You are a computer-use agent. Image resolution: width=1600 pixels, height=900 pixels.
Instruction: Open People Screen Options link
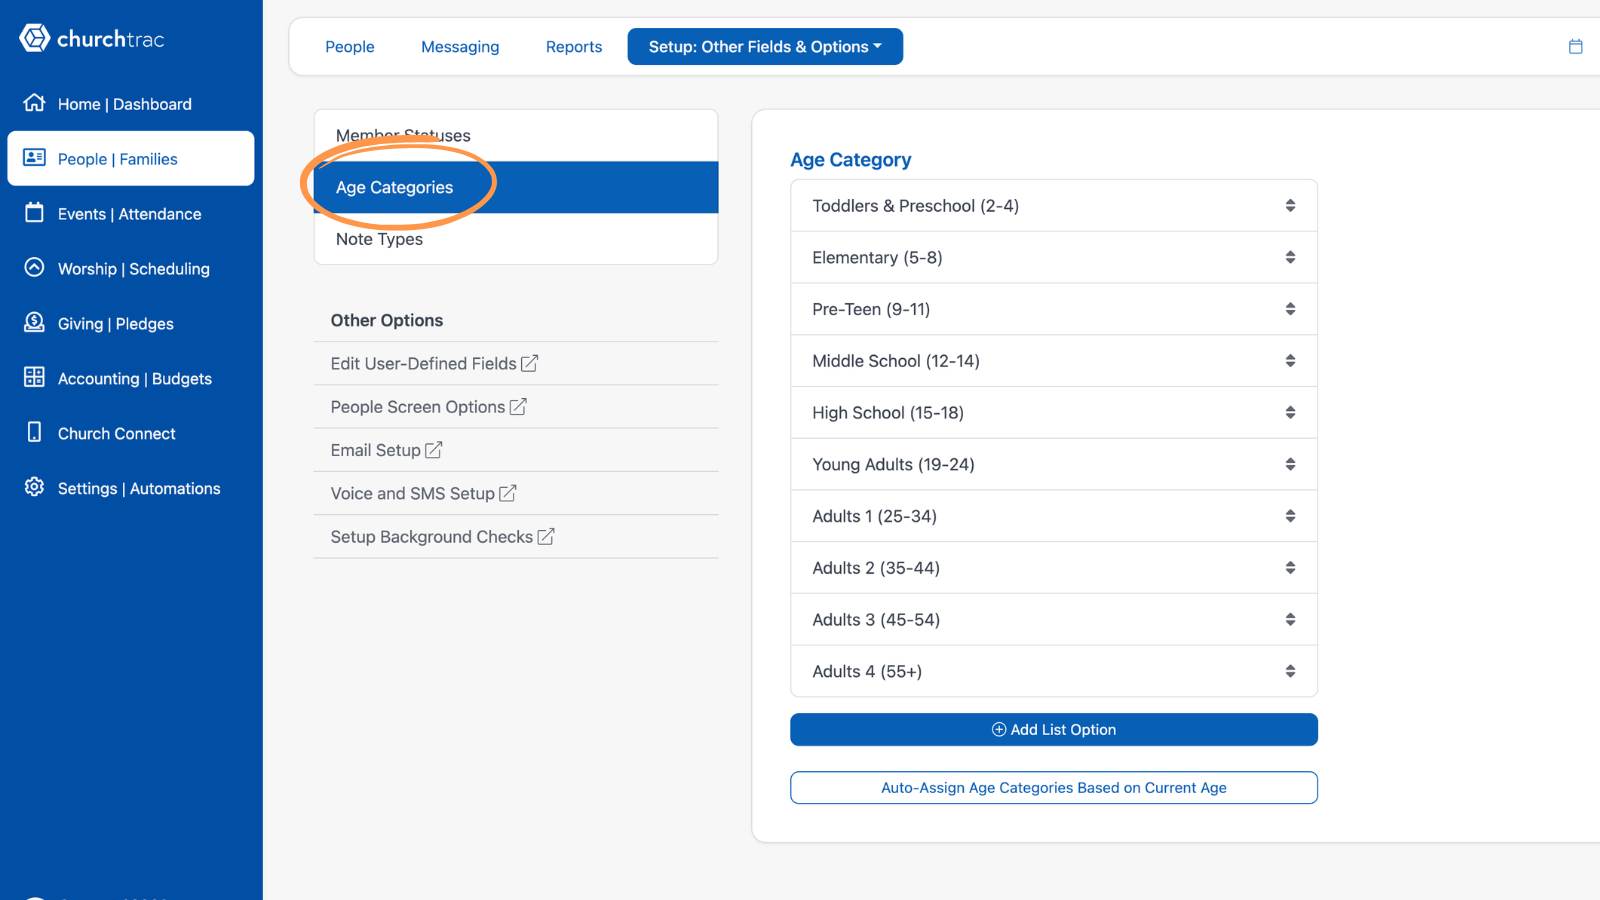click(428, 407)
